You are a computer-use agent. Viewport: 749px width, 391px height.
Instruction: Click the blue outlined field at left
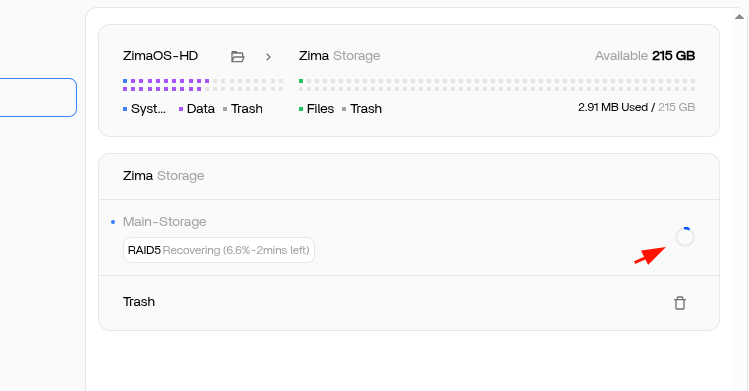click(38, 97)
